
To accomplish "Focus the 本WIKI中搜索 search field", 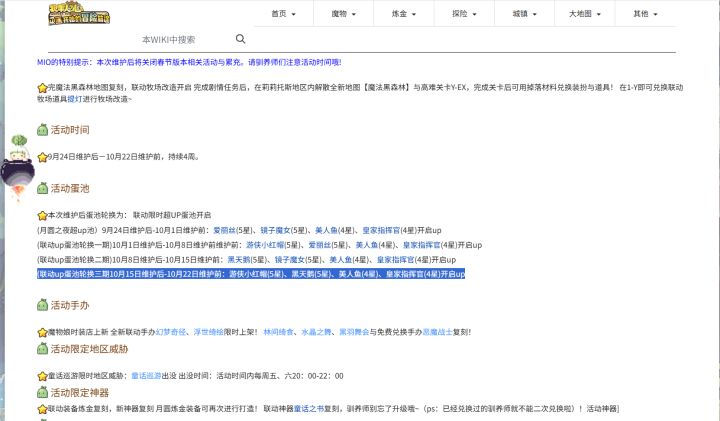I will [186, 39].
